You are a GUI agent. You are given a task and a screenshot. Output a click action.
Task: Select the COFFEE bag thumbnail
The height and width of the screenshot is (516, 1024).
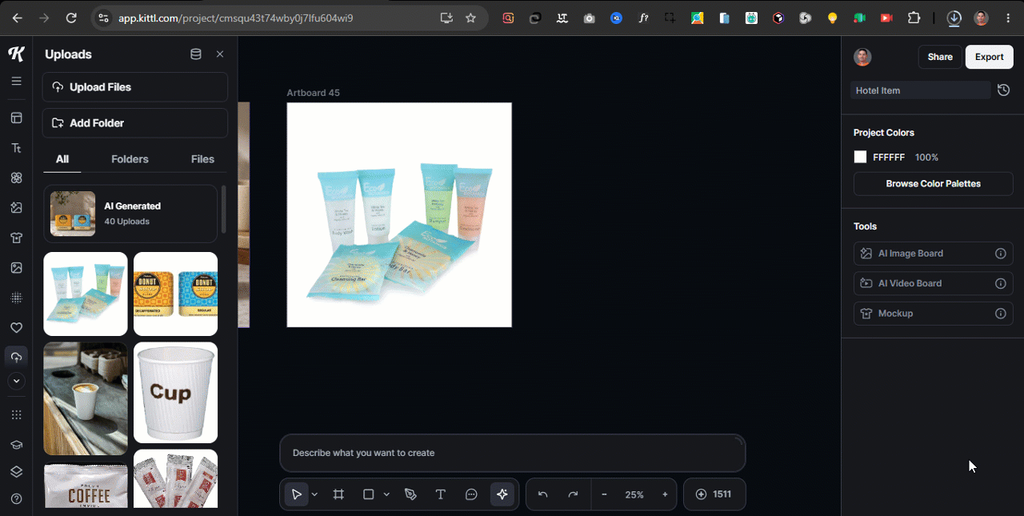point(86,487)
